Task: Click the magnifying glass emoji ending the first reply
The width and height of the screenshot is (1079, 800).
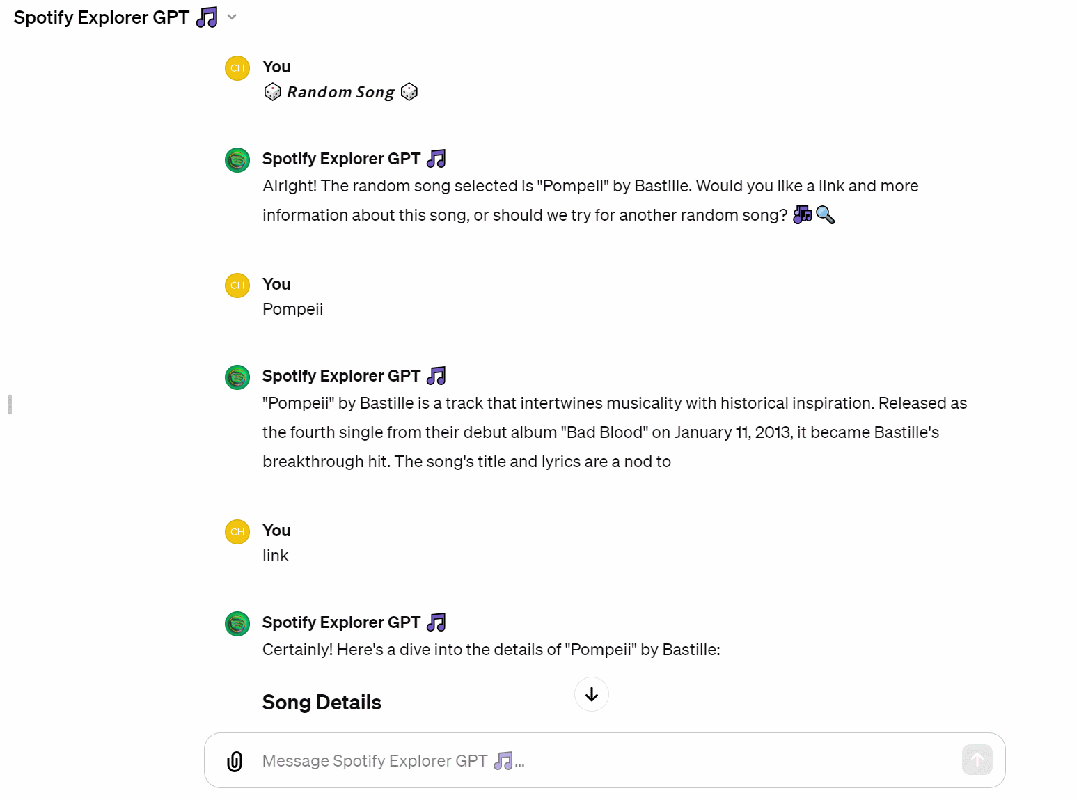Action: point(825,214)
